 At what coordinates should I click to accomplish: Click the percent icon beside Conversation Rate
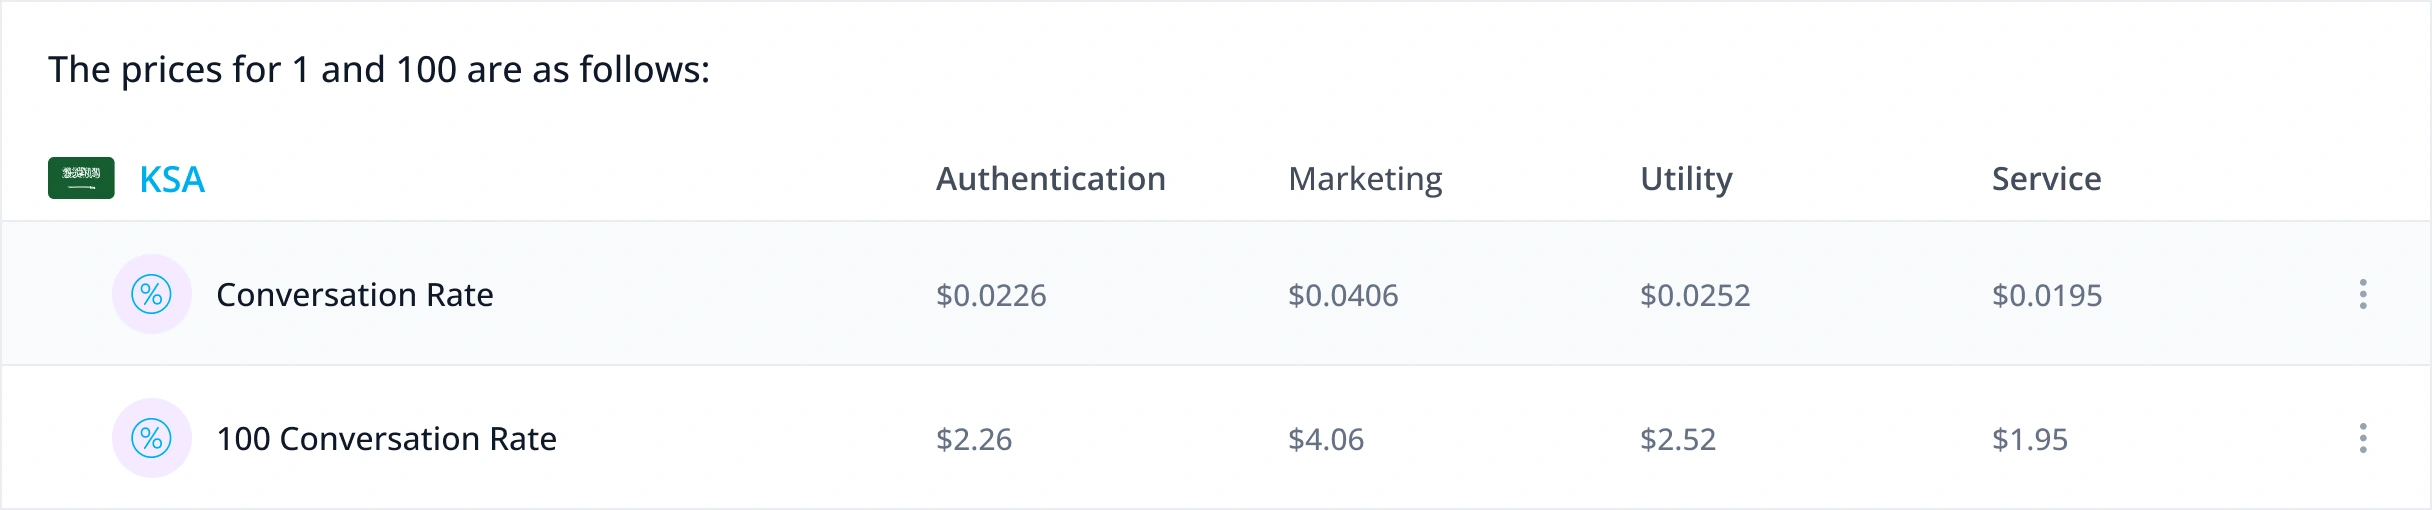[x=152, y=294]
